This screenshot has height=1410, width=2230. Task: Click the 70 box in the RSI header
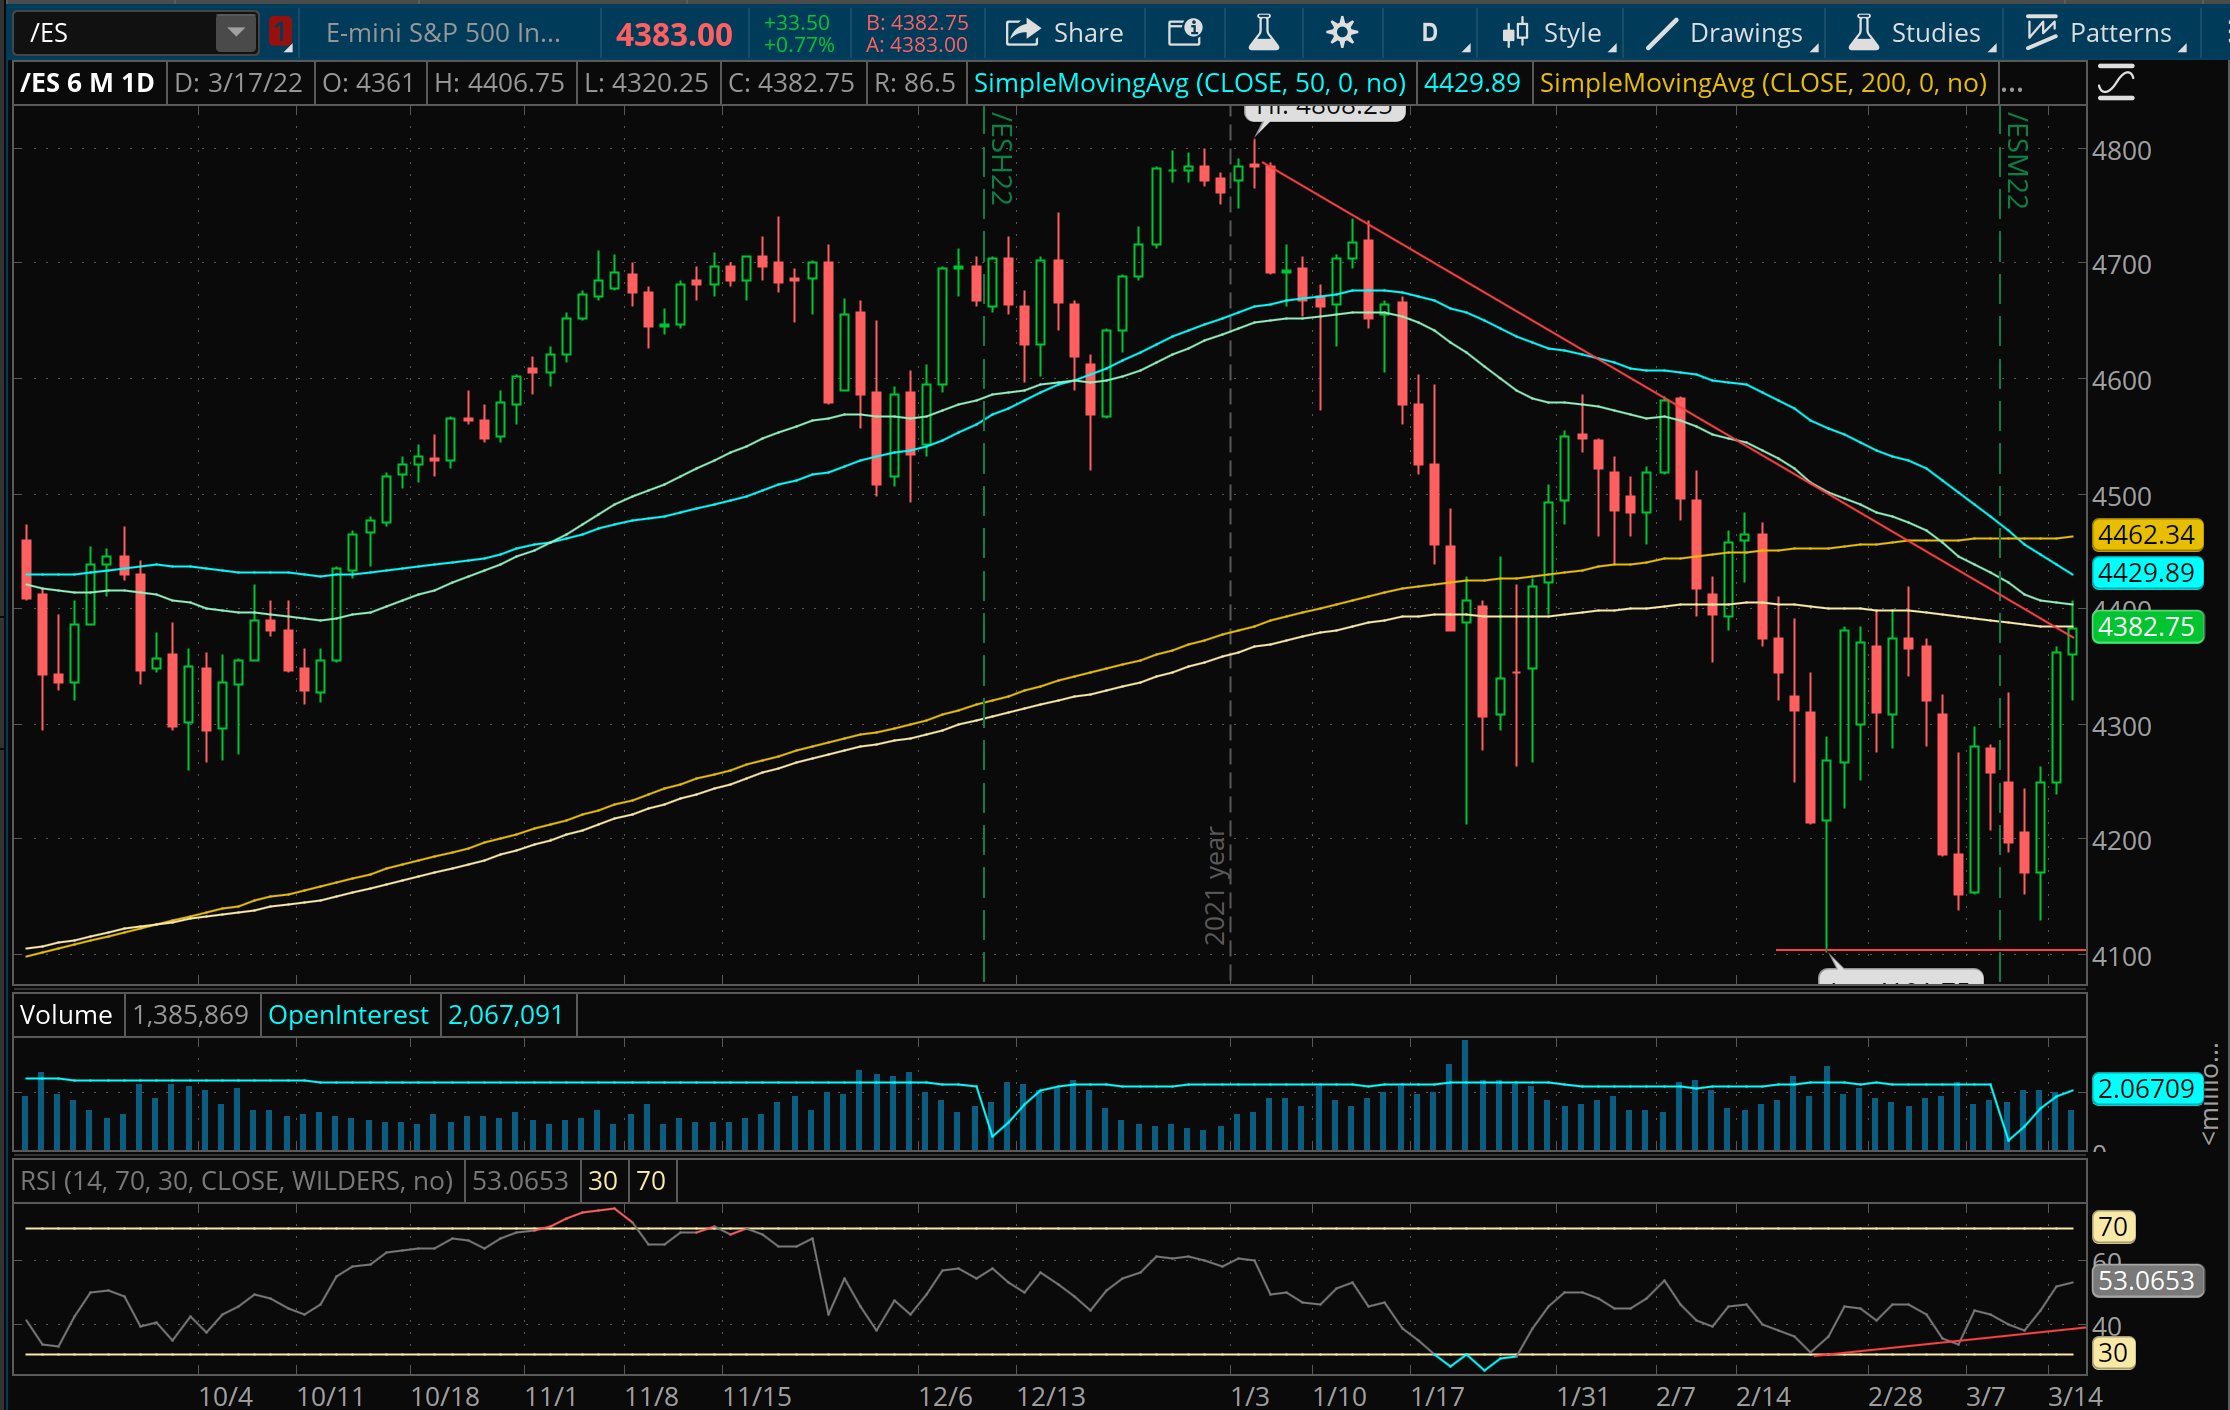tap(651, 1181)
